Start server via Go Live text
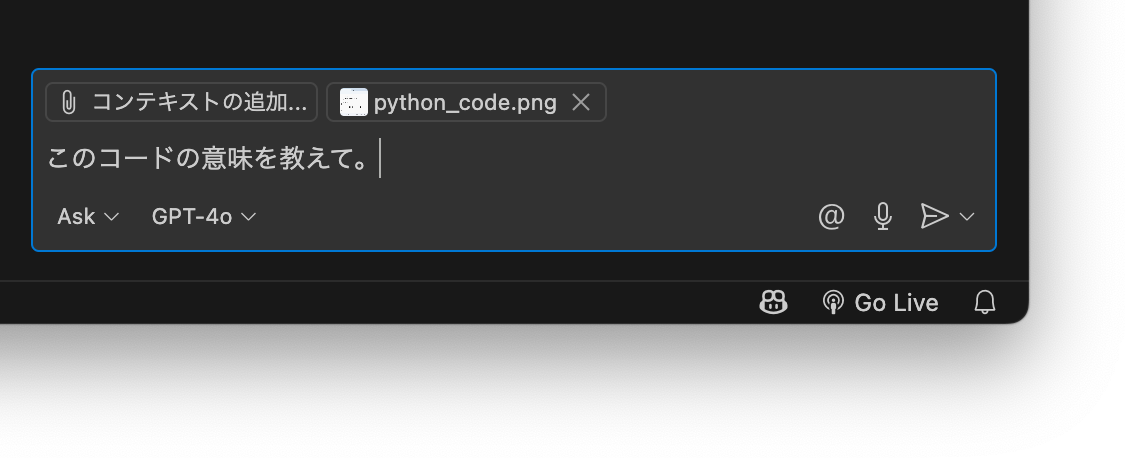 click(896, 303)
